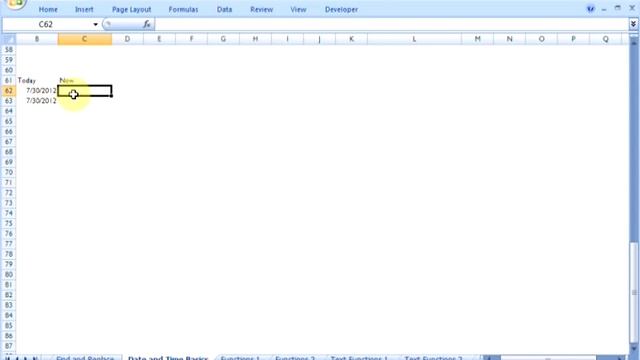
Task: Select column M header
Action: 478,39
